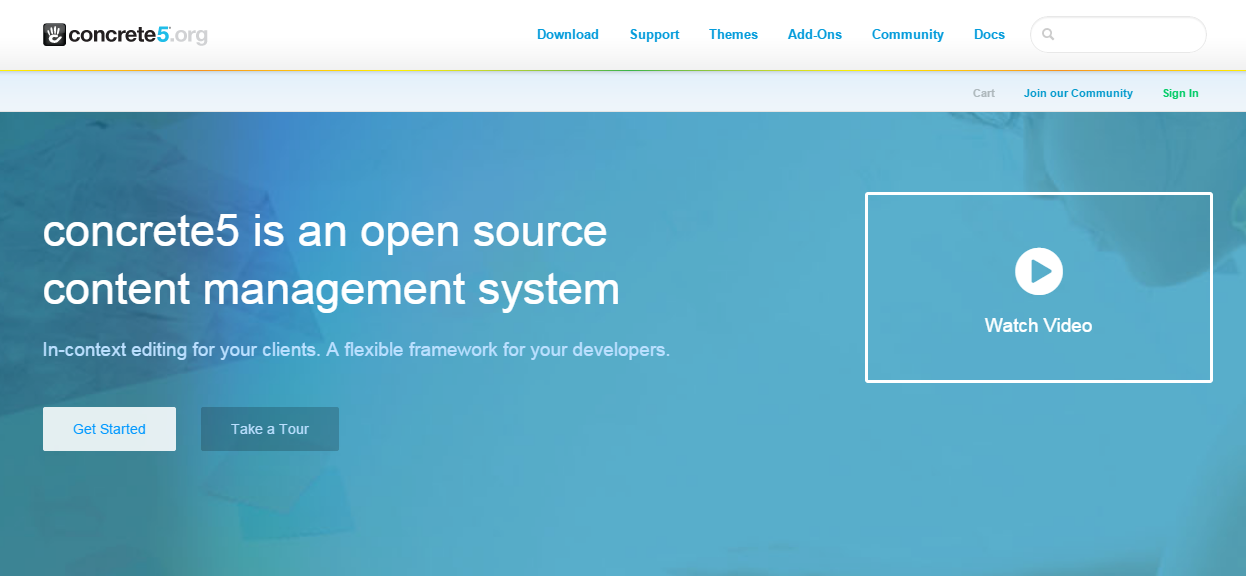Screen dimensions: 1246x581
Task: Click the concrete5.org logo
Action: [x=125, y=35]
